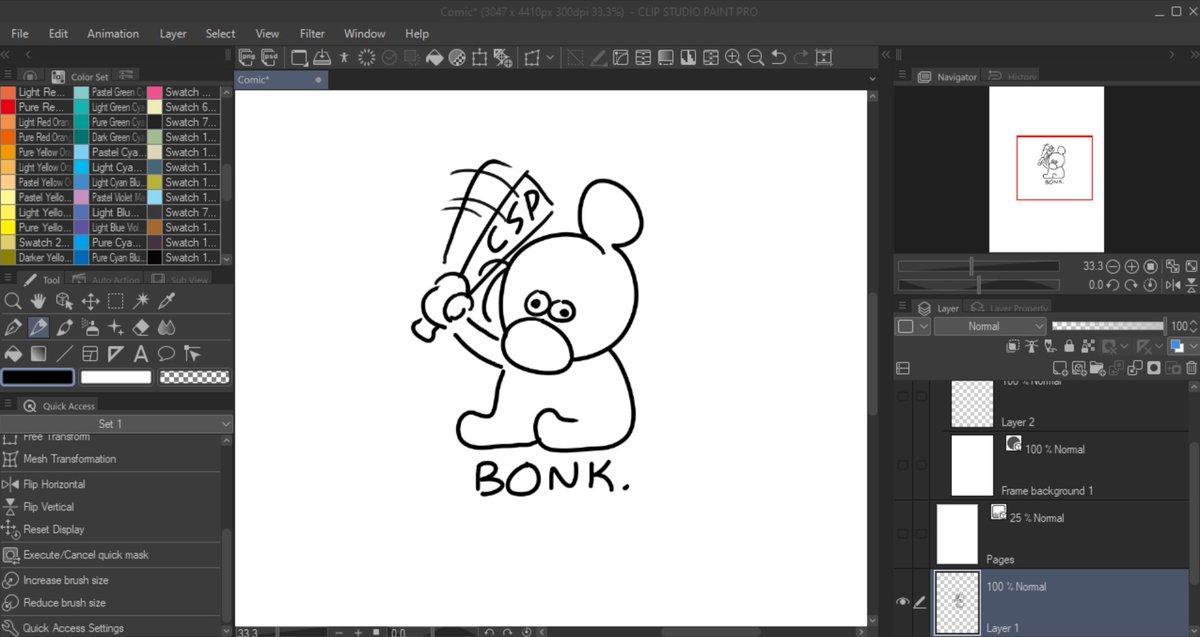Show Layer 2 via its visibility box
This screenshot has width=1200, height=637.
pyautogui.click(x=903, y=397)
